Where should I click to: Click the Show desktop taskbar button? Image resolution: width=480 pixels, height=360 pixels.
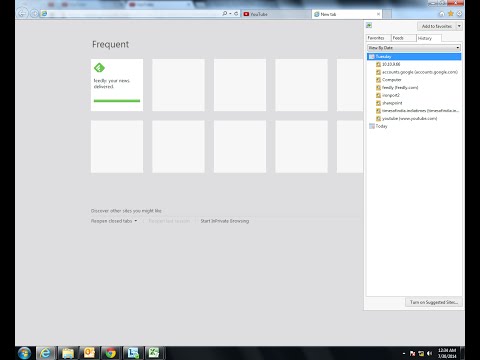tap(462, 353)
